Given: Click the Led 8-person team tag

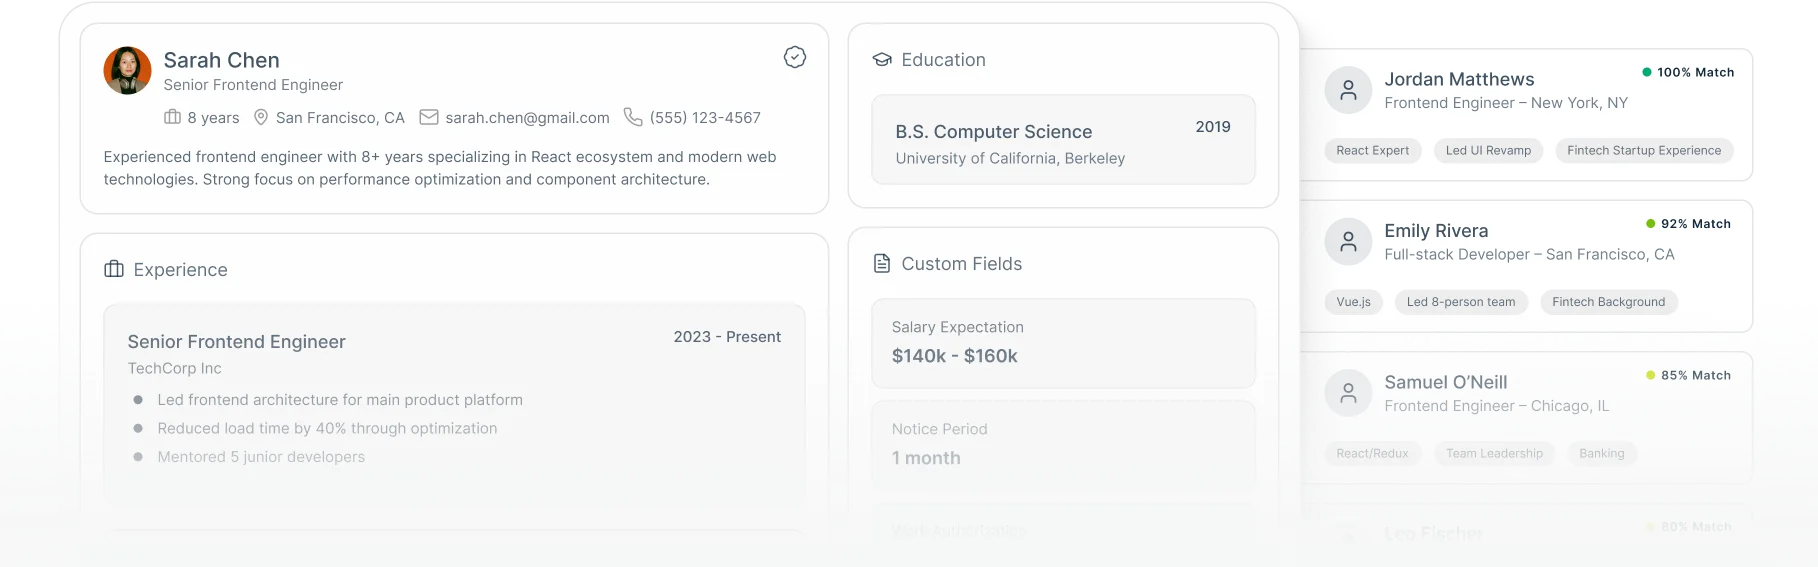Looking at the screenshot, I should tap(1461, 302).
